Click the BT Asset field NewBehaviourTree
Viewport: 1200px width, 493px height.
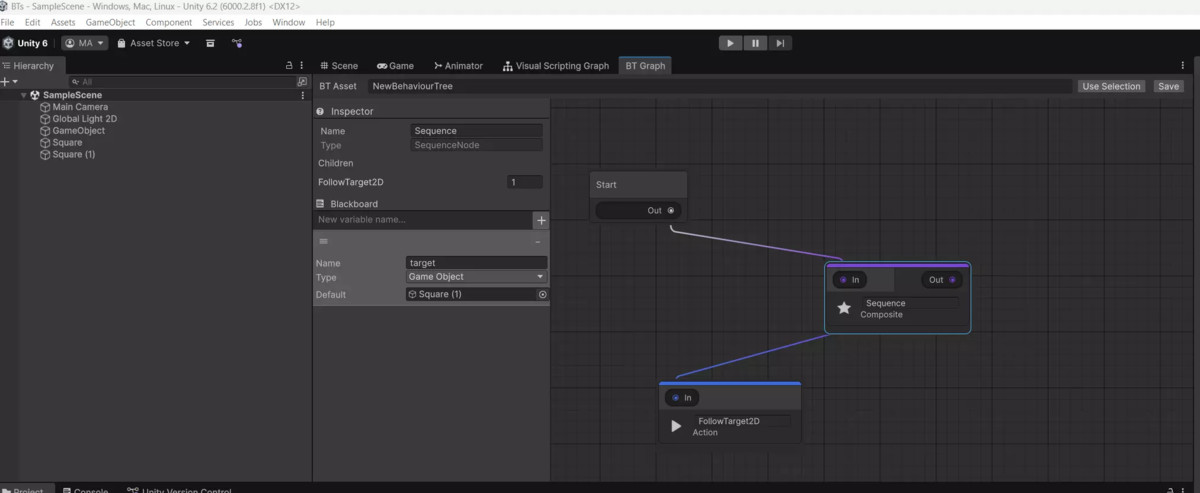[719, 86]
